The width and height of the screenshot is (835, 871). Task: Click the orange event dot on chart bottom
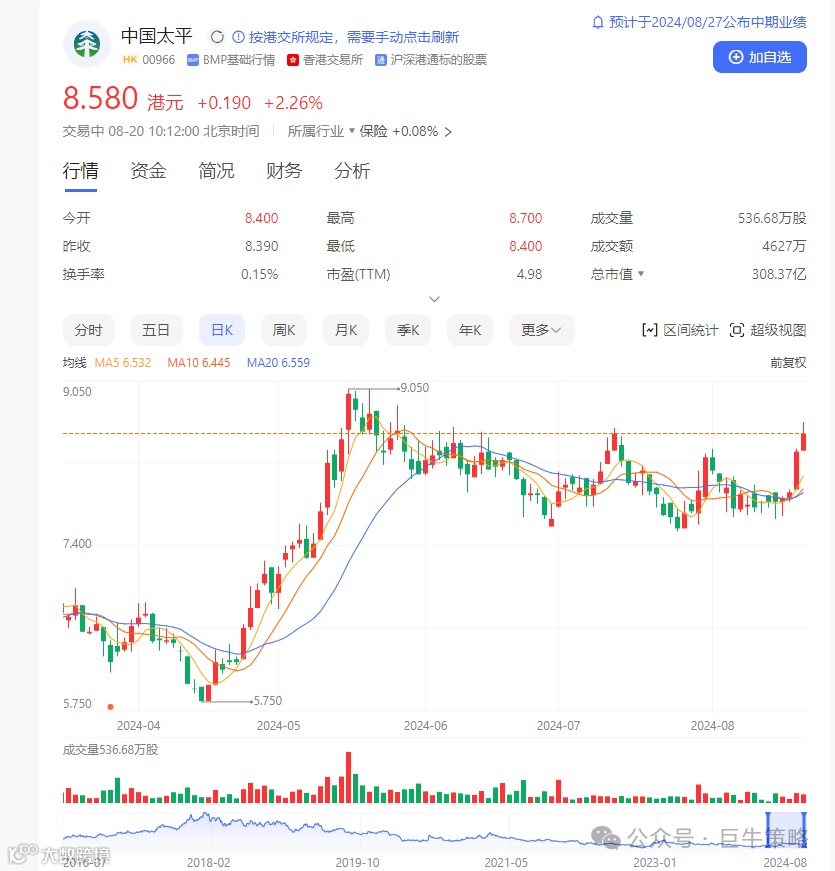click(x=111, y=707)
